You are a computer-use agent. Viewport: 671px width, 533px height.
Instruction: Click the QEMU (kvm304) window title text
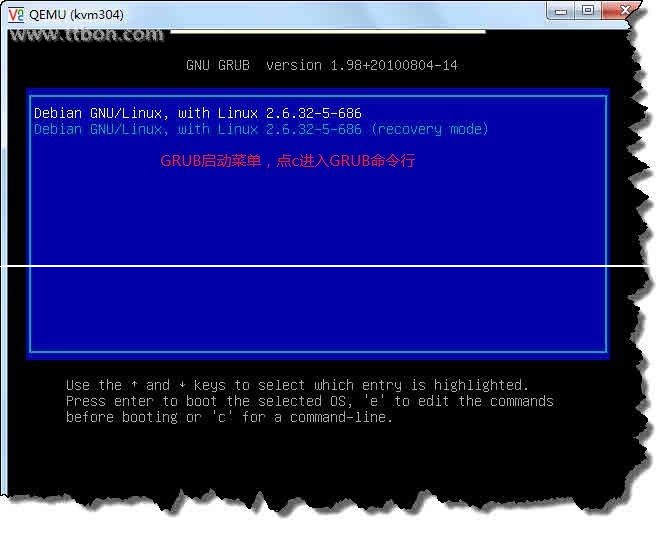pyautogui.click(x=76, y=15)
